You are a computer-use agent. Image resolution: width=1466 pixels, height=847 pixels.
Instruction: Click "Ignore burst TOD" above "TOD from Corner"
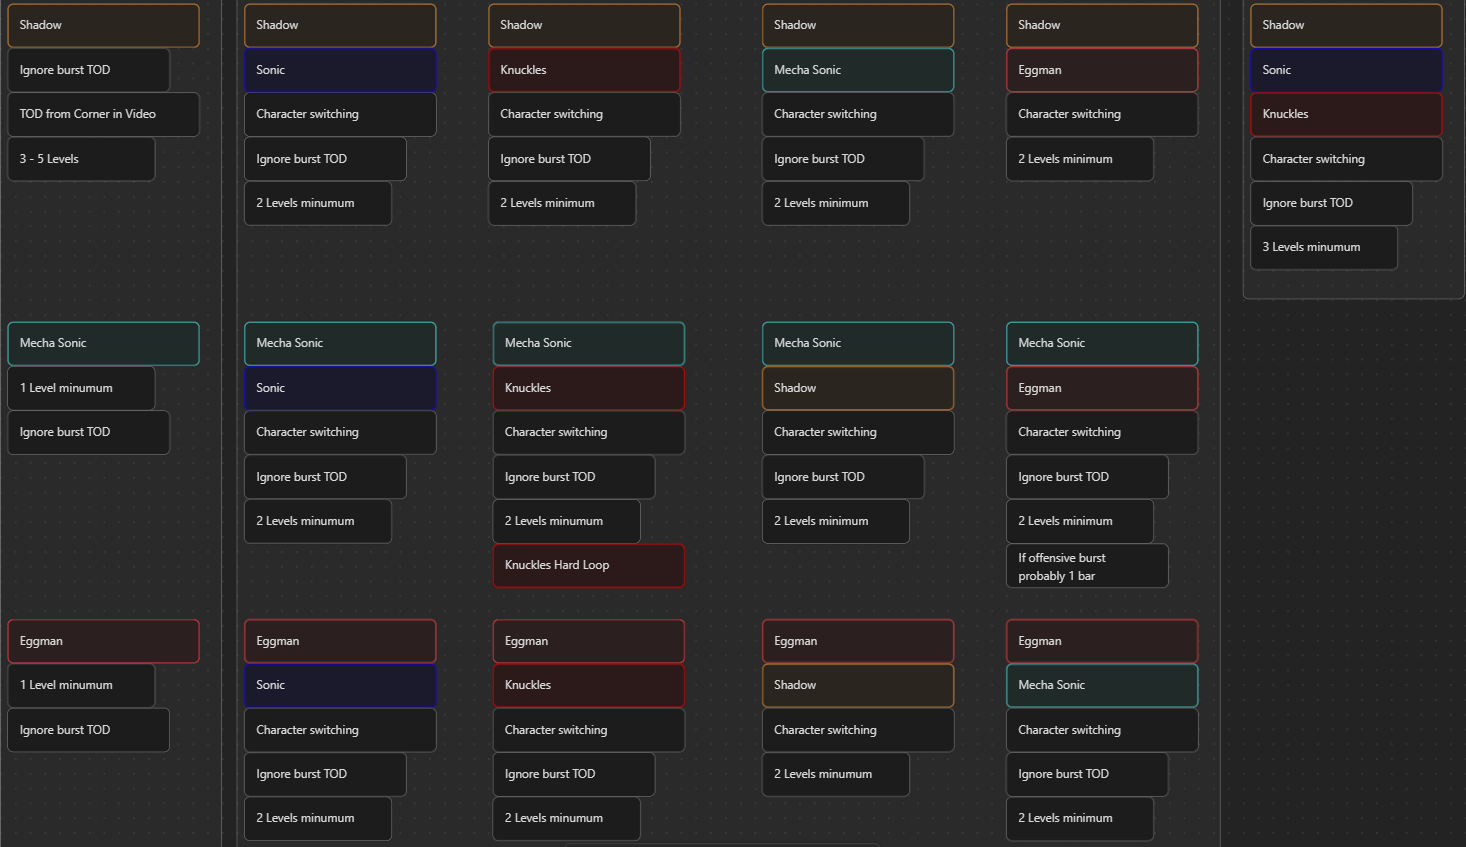point(88,70)
